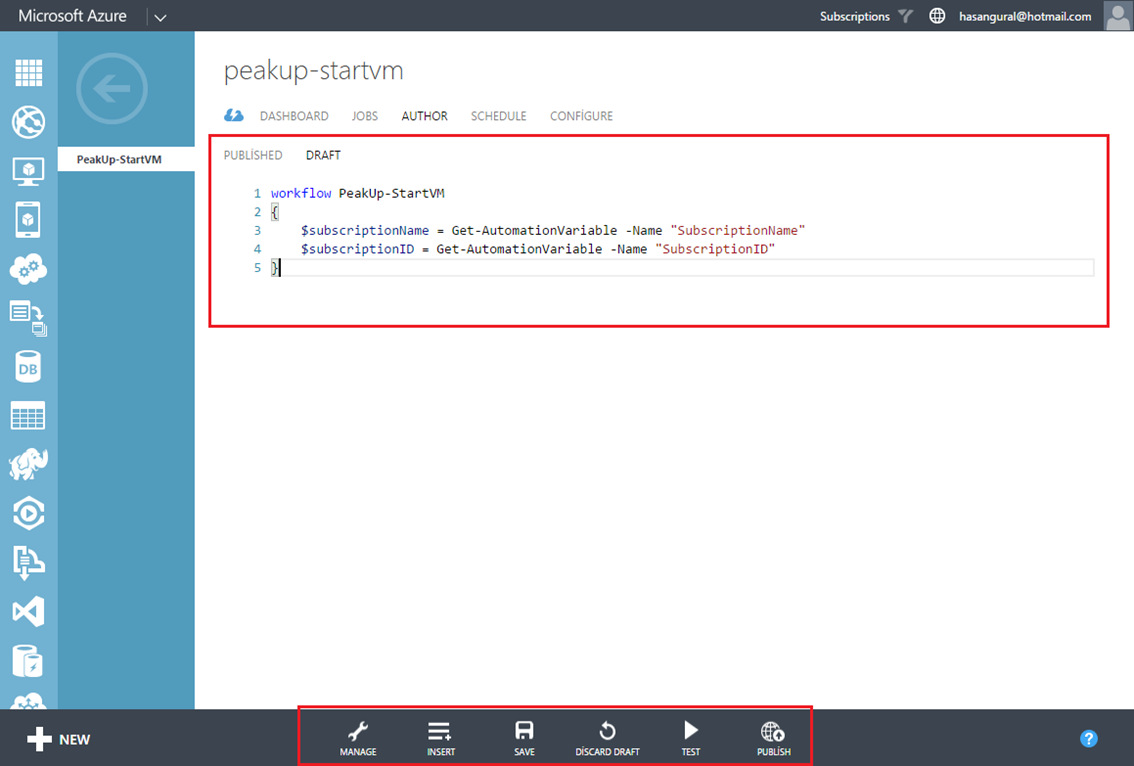
Task: Click the "SubscriptionName" string literal
Action: point(738,230)
